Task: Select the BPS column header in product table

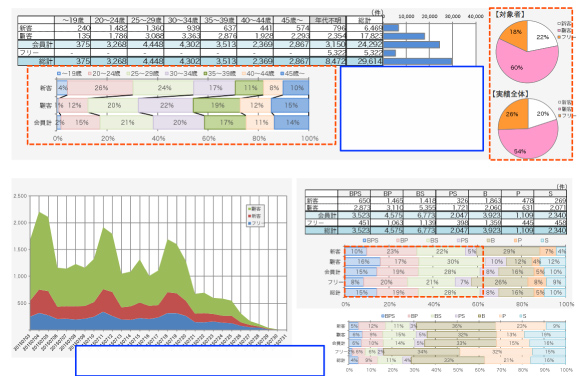Action: [x=354, y=194]
